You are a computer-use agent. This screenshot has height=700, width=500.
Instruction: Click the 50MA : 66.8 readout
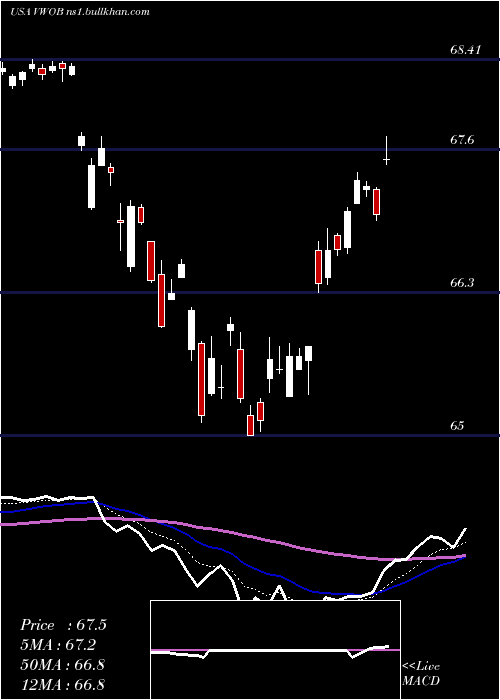click(62, 665)
